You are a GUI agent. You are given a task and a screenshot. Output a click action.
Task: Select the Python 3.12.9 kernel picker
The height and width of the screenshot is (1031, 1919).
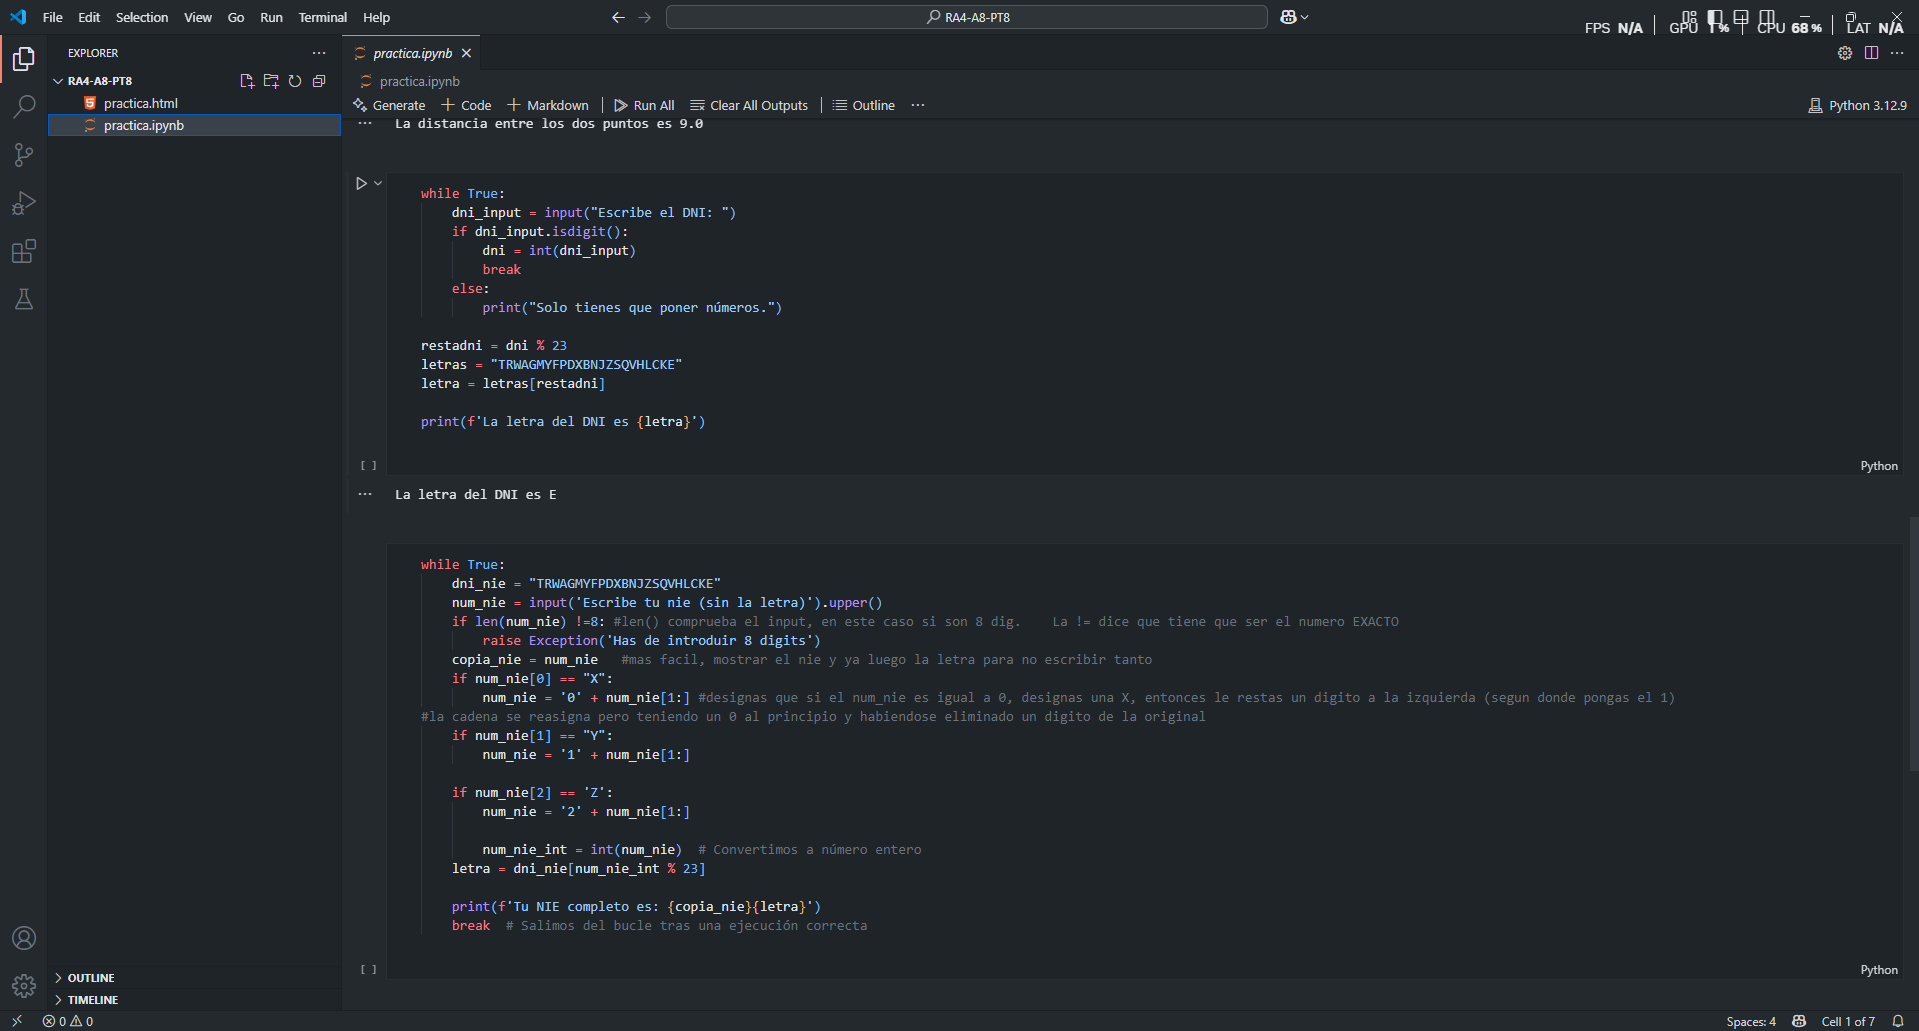coord(1857,105)
